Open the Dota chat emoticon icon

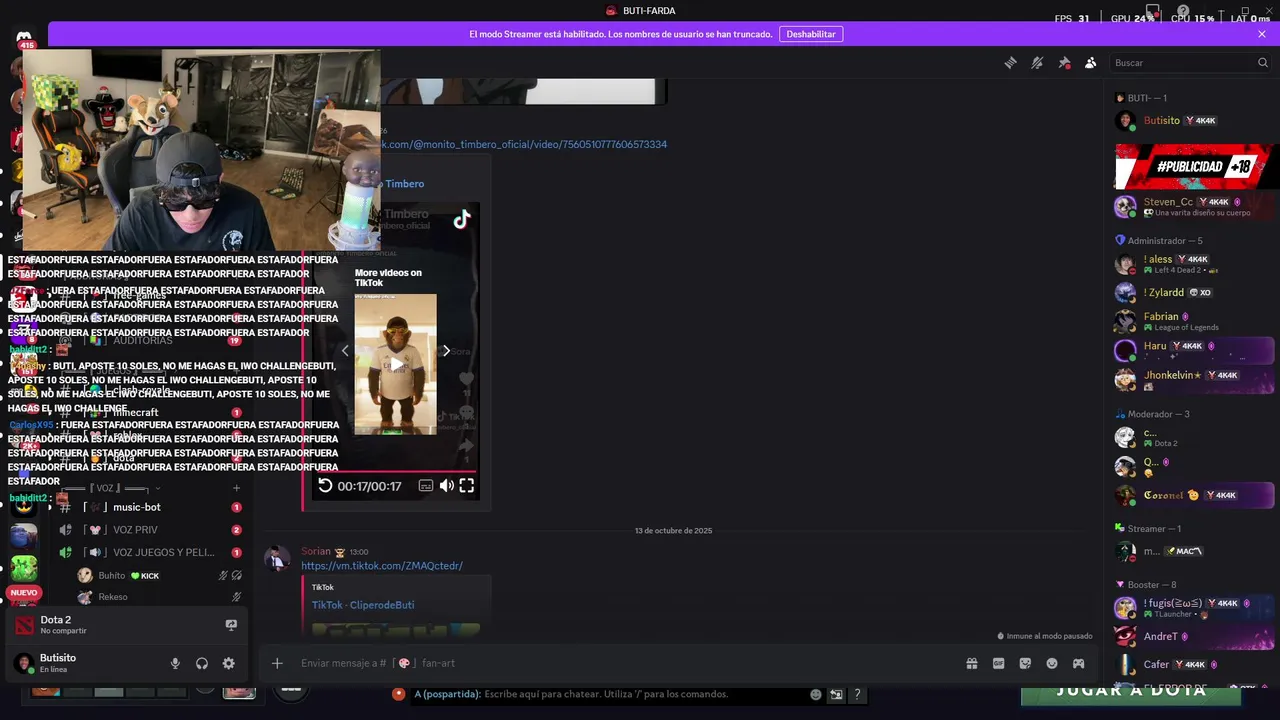pos(816,694)
